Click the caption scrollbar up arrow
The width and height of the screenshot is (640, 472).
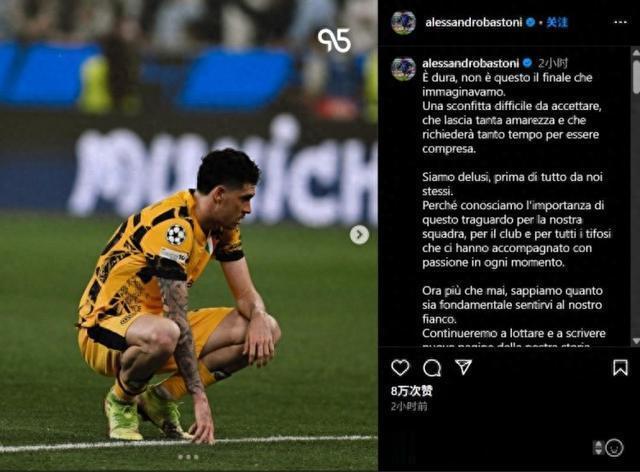[636, 52]
